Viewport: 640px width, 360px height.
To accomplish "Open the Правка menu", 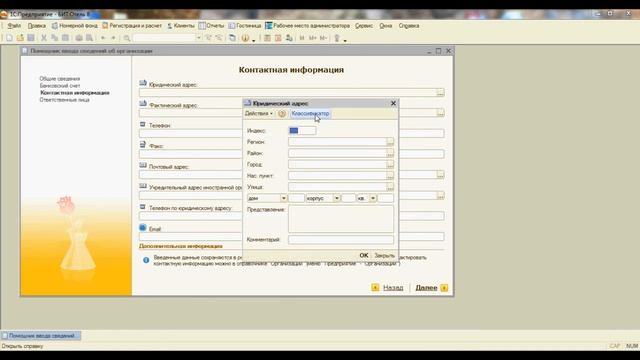I will (37, 26).
